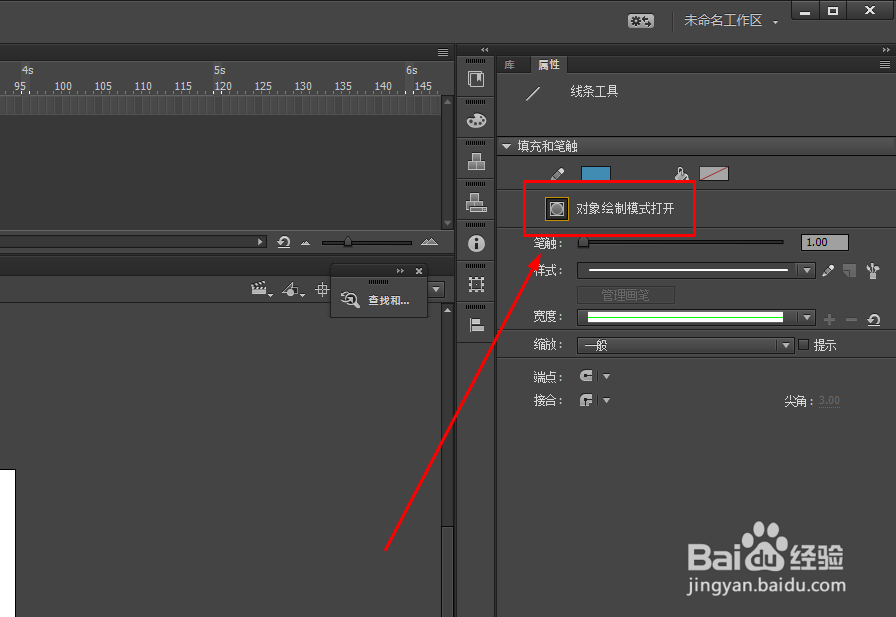896x617 pixels.
Task: Click the timeline horizontal scroll right arrow
Action: [x=260, y=242]
